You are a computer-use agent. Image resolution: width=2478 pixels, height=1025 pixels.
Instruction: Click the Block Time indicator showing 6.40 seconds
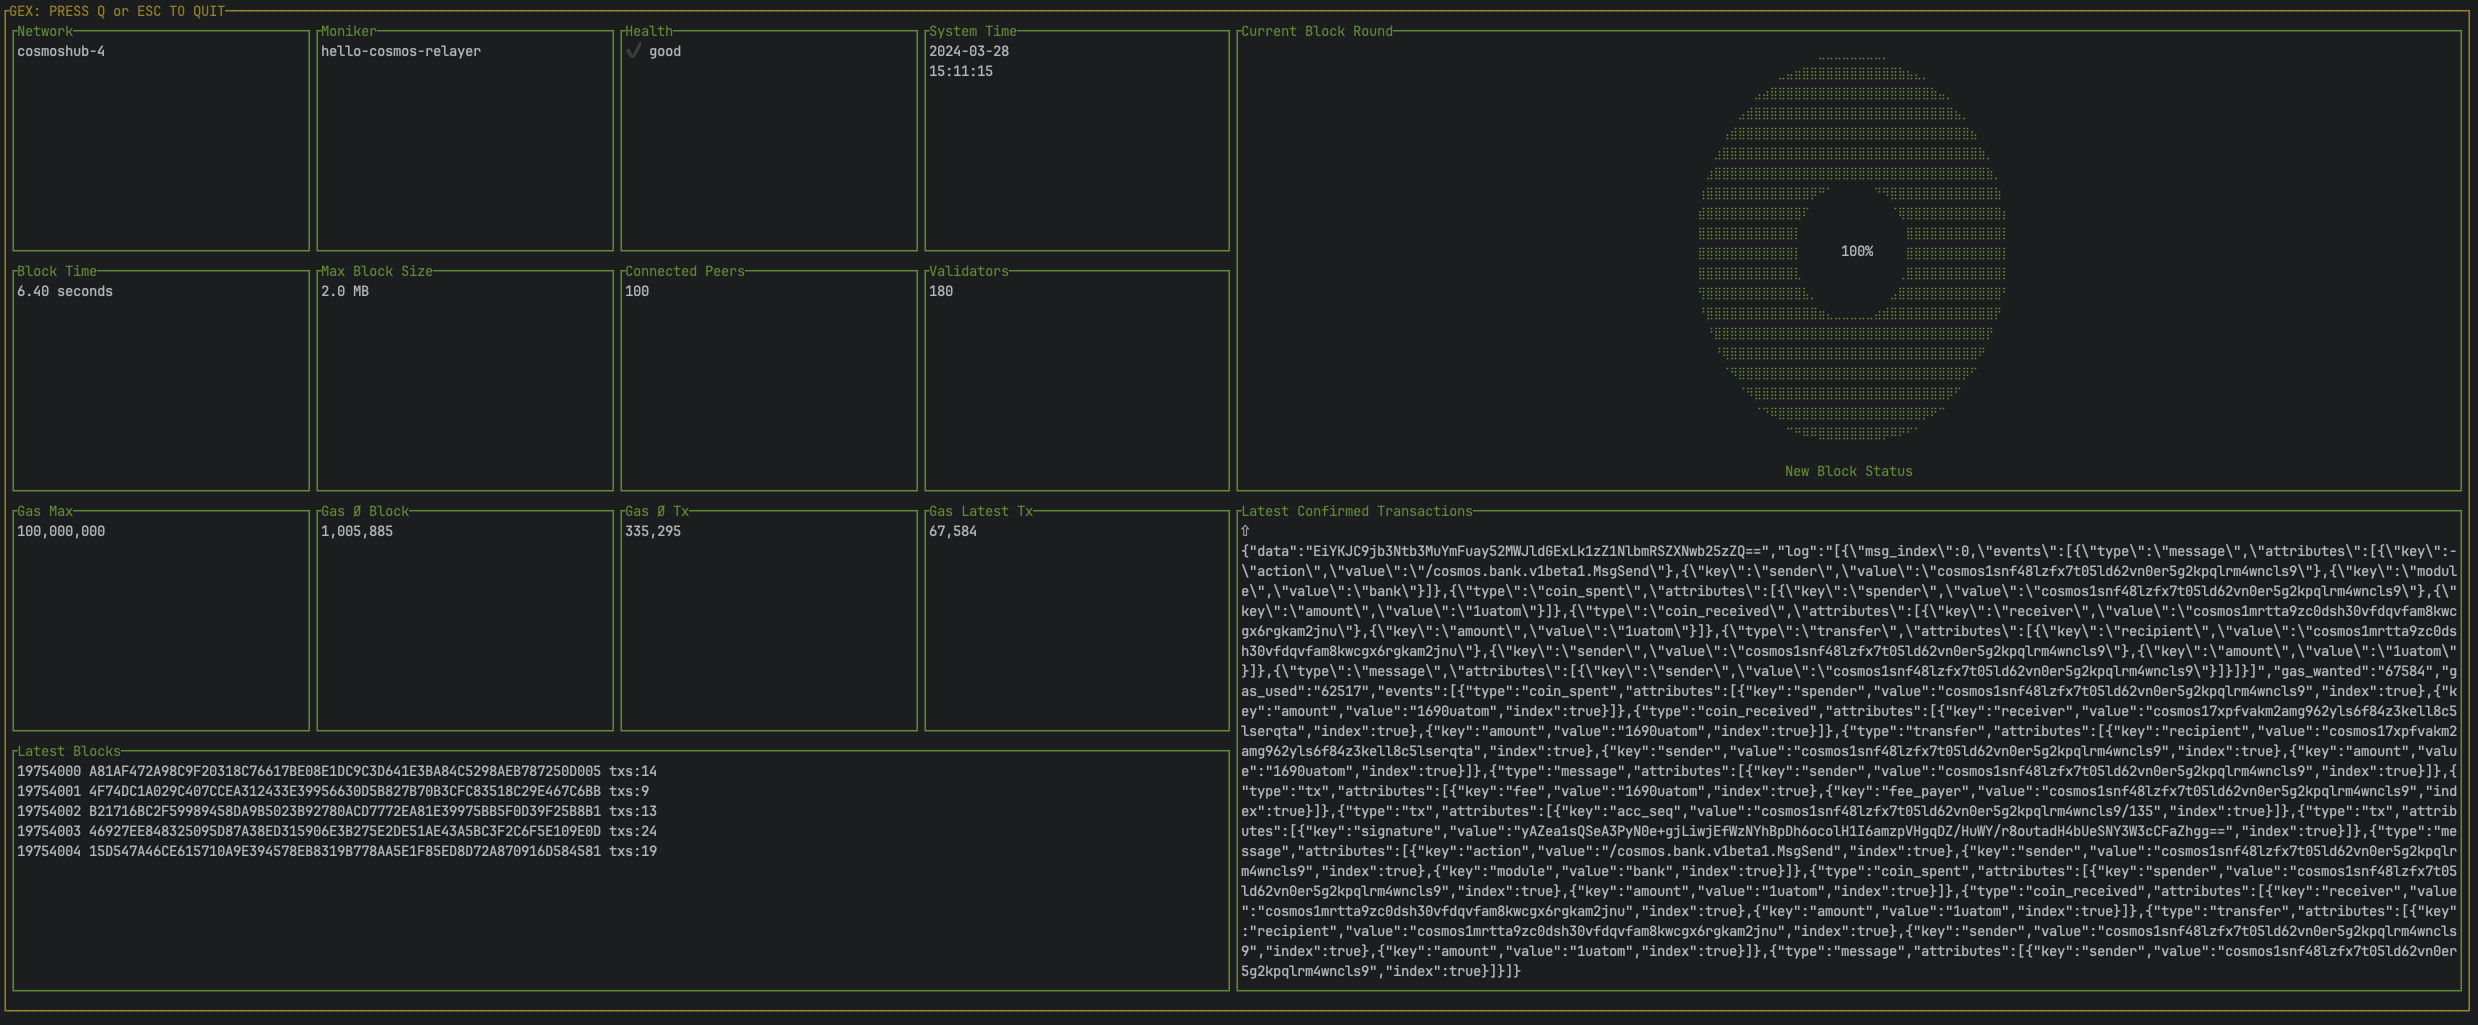point(160,380)
